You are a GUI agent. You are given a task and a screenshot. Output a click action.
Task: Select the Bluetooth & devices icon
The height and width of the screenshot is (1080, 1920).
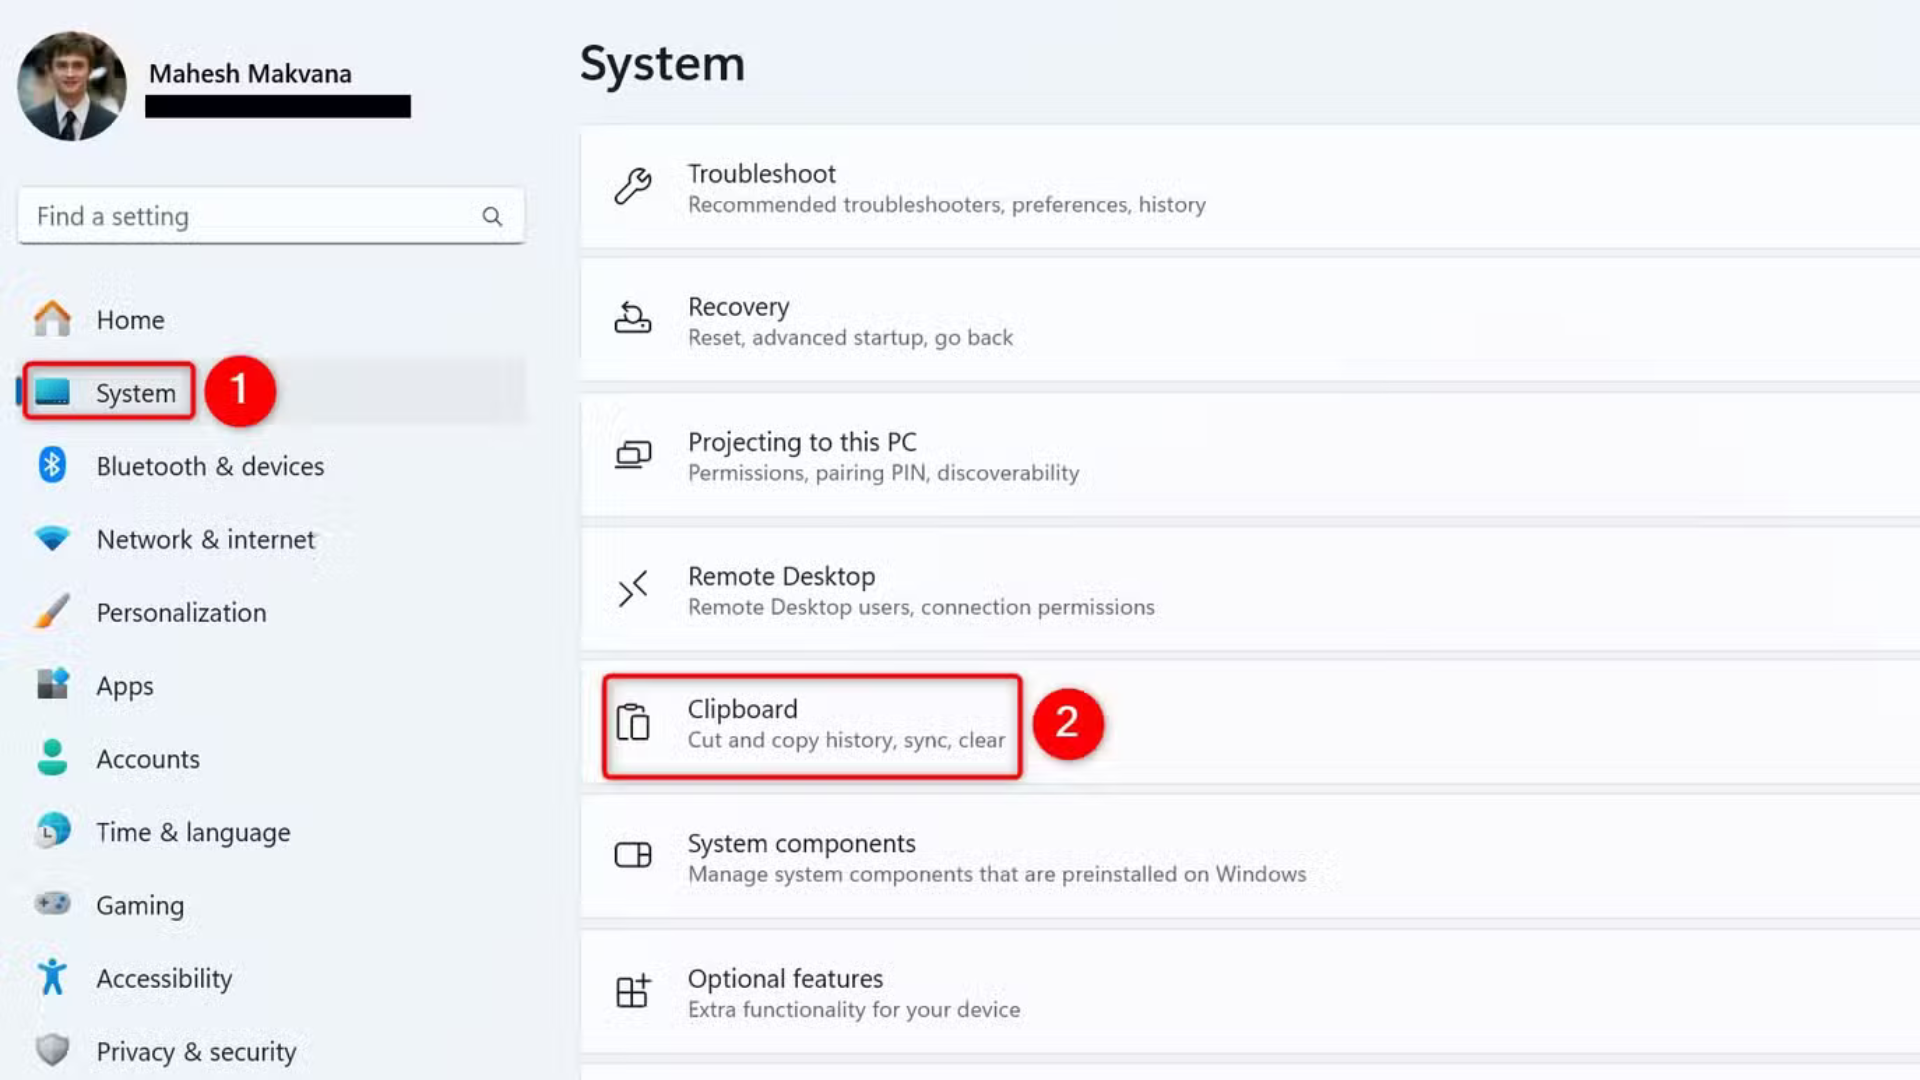[51, 465]
